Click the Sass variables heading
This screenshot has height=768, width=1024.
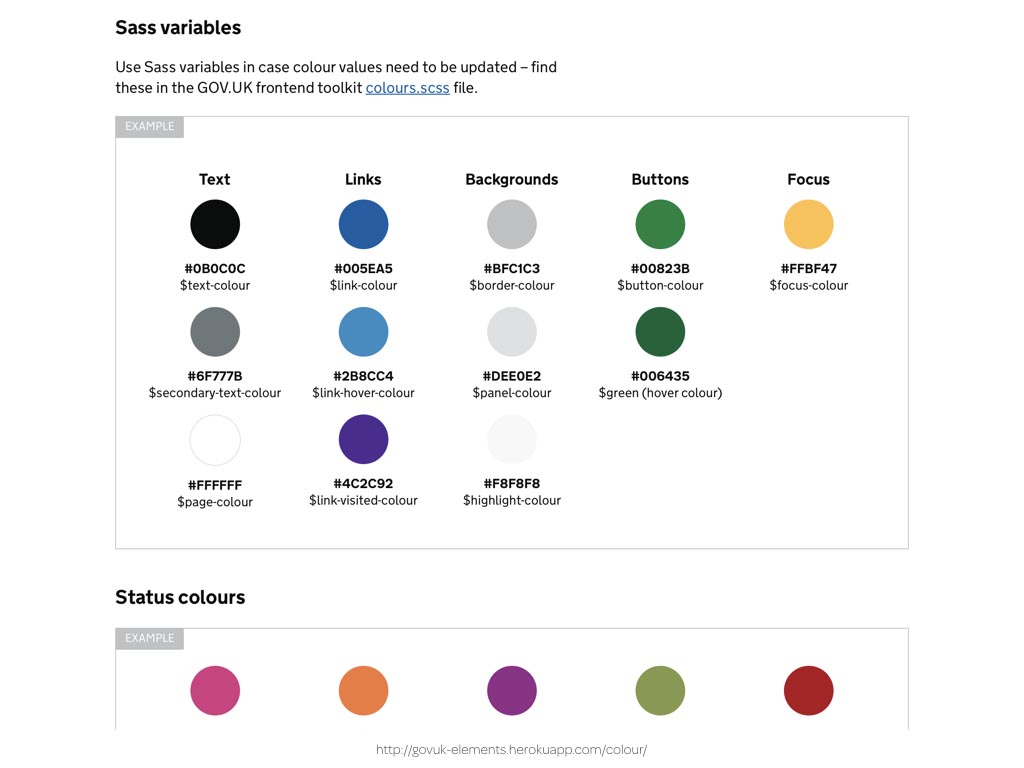(x=178, y=27)
